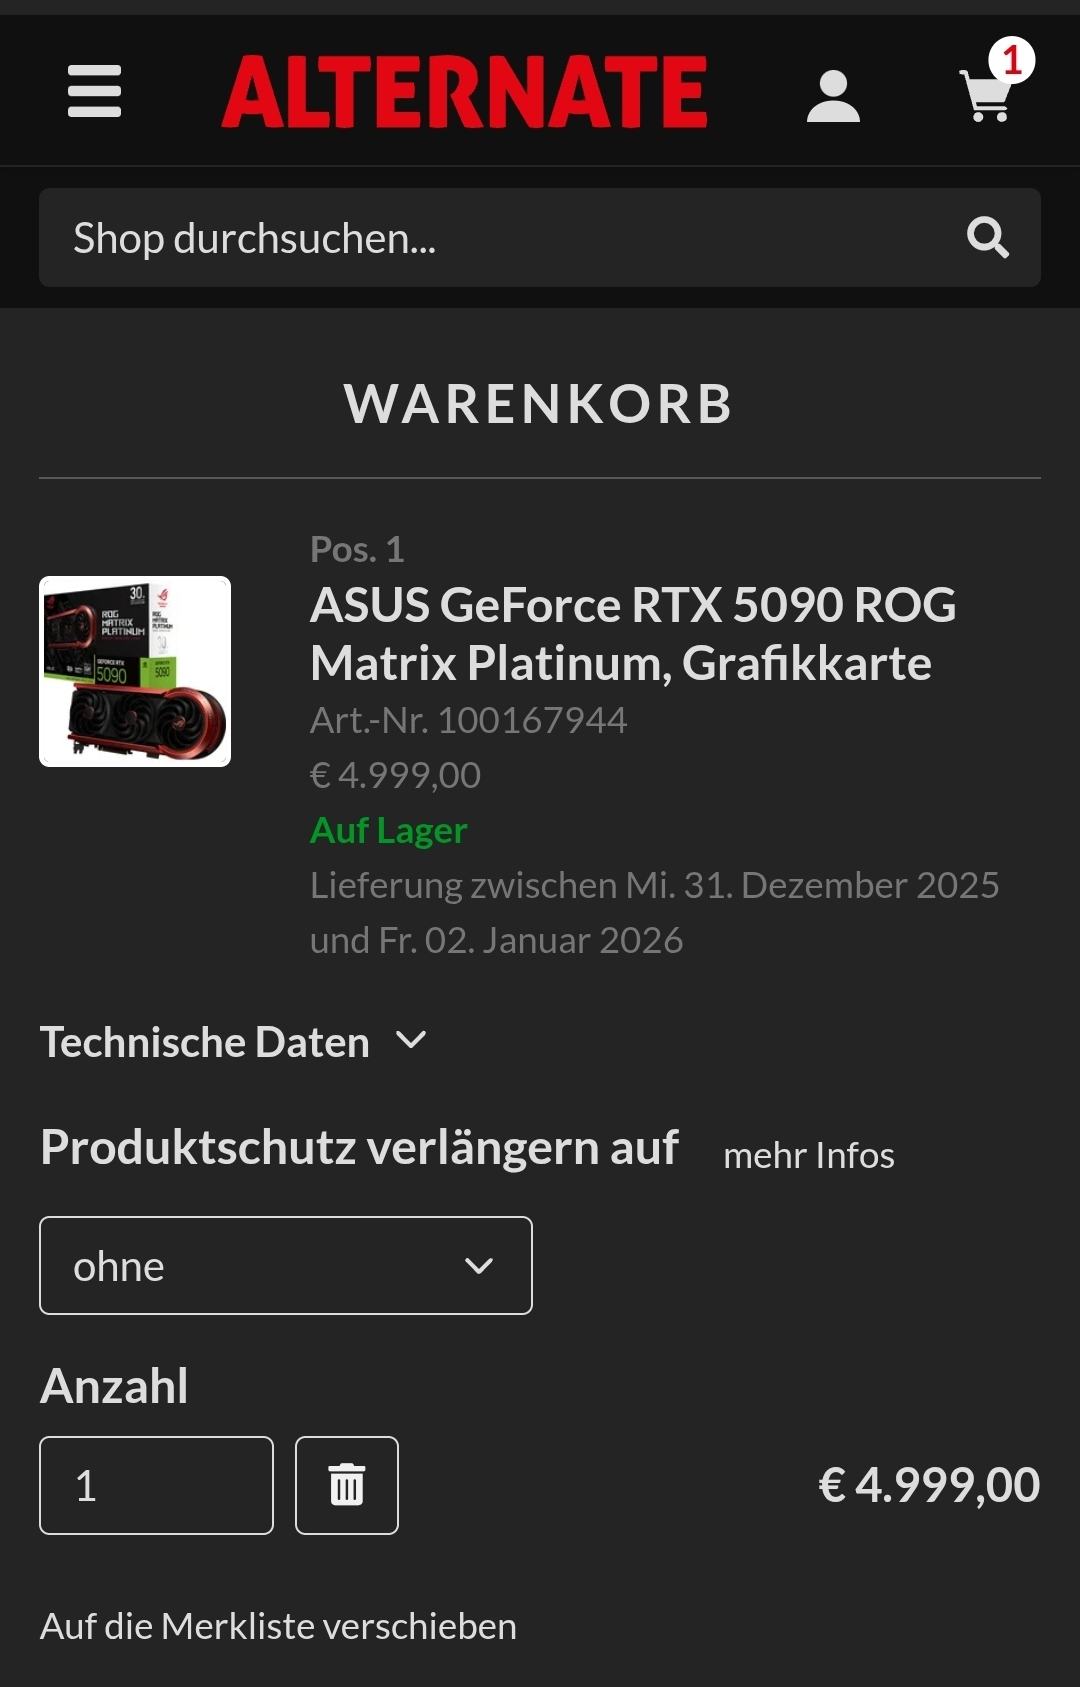Screen dimensions: 1080x1687
Task: Follow the 'mehr Infos' link
Action: tap(809, 1155)
